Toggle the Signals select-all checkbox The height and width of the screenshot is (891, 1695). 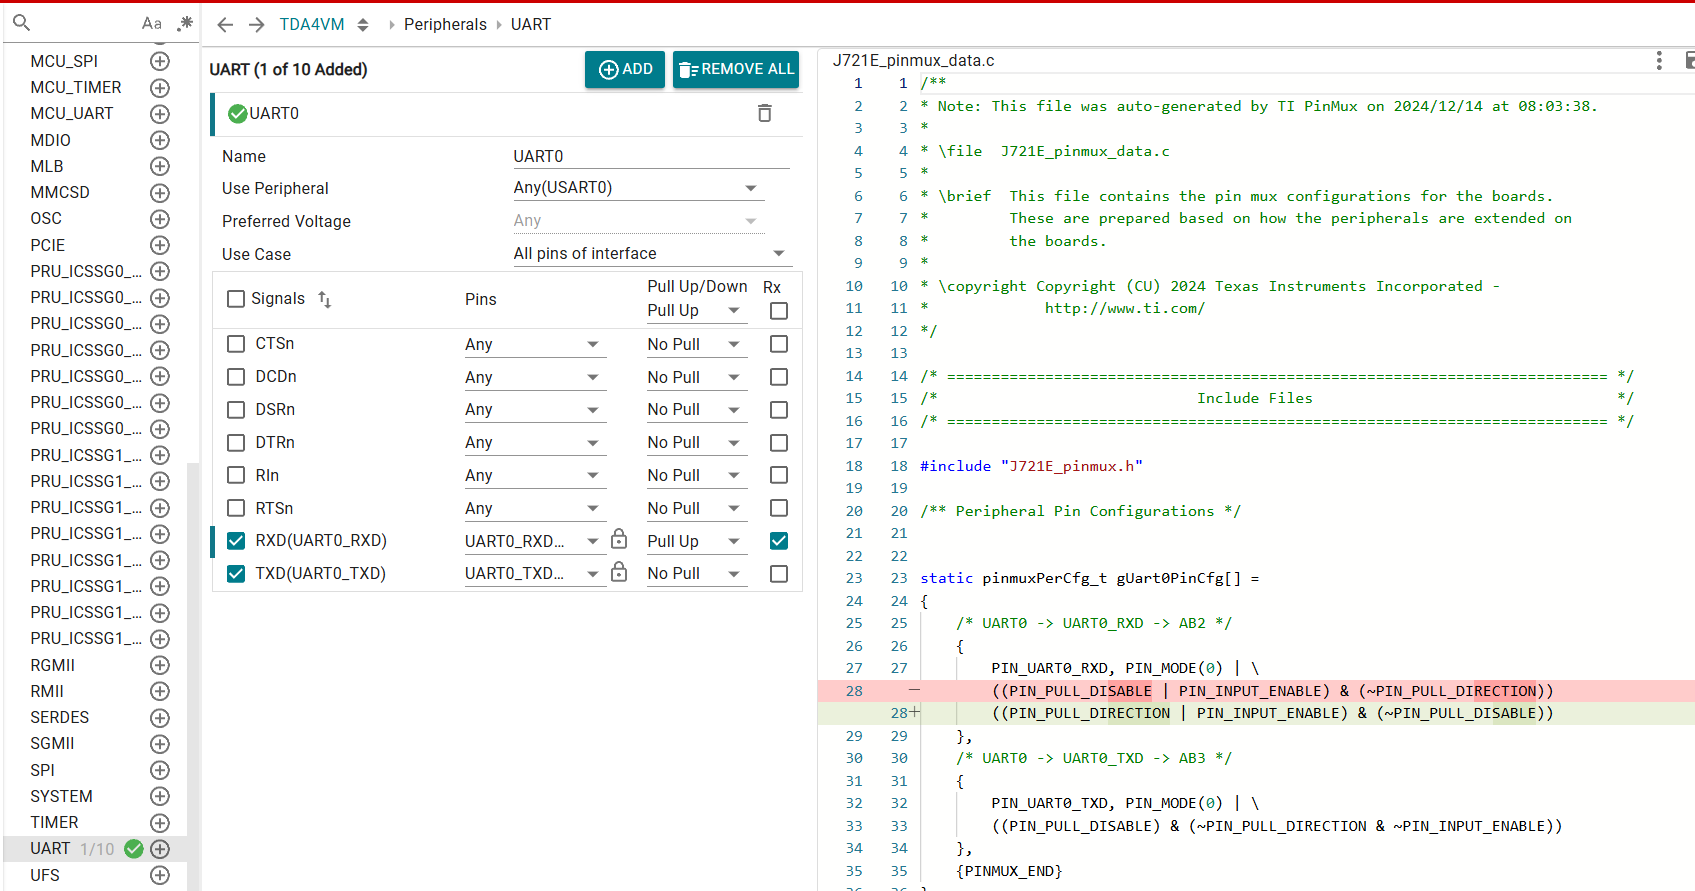(236, 299)
